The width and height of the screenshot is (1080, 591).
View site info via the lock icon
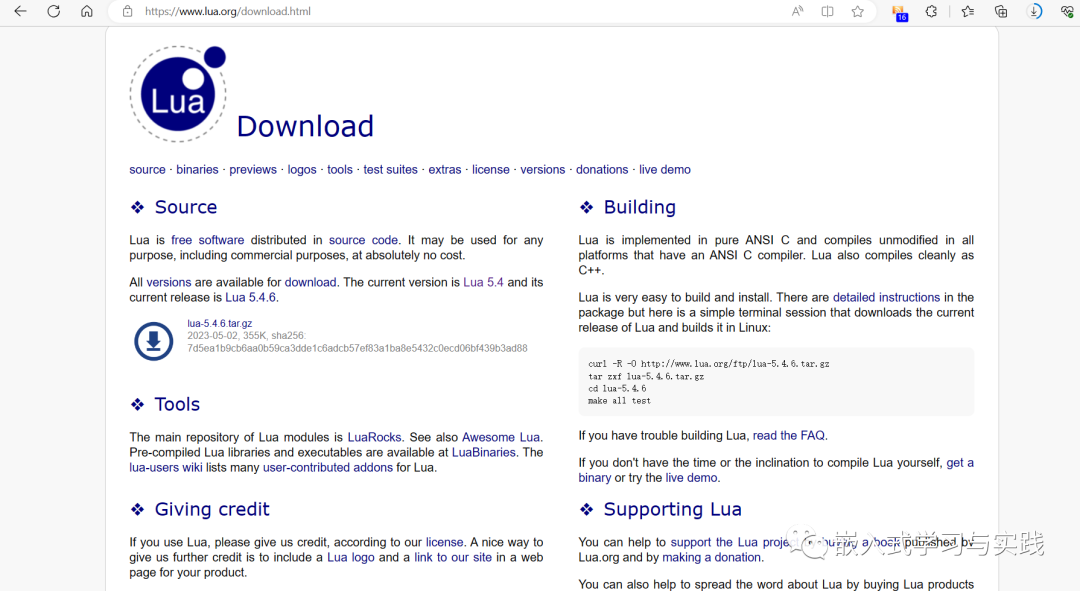[x=127, y=11]
